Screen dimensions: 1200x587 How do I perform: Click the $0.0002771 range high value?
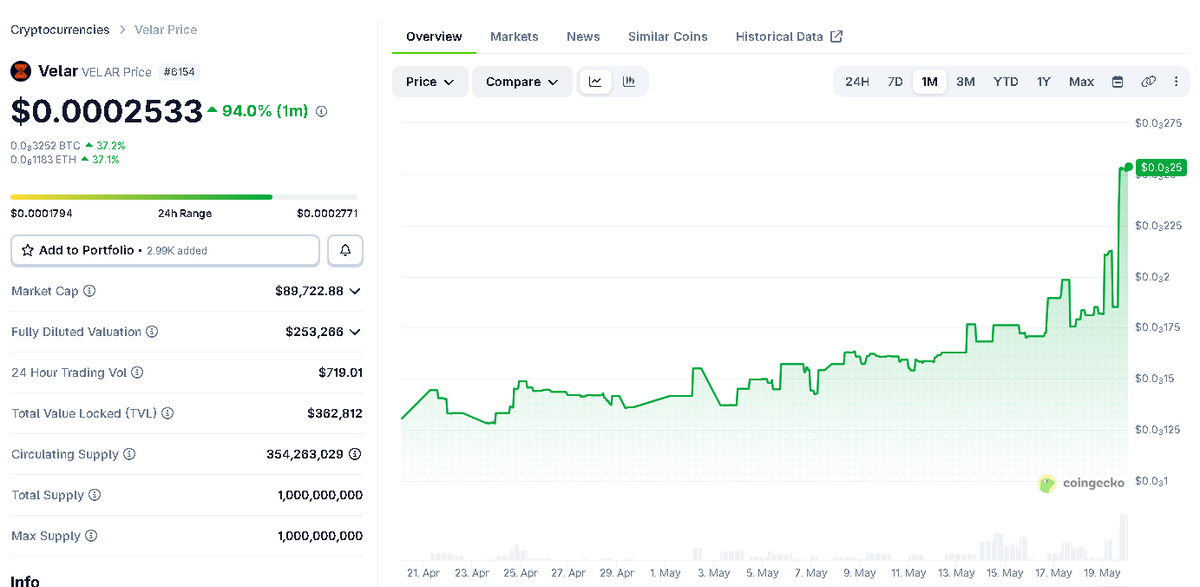tap(327, 213)
